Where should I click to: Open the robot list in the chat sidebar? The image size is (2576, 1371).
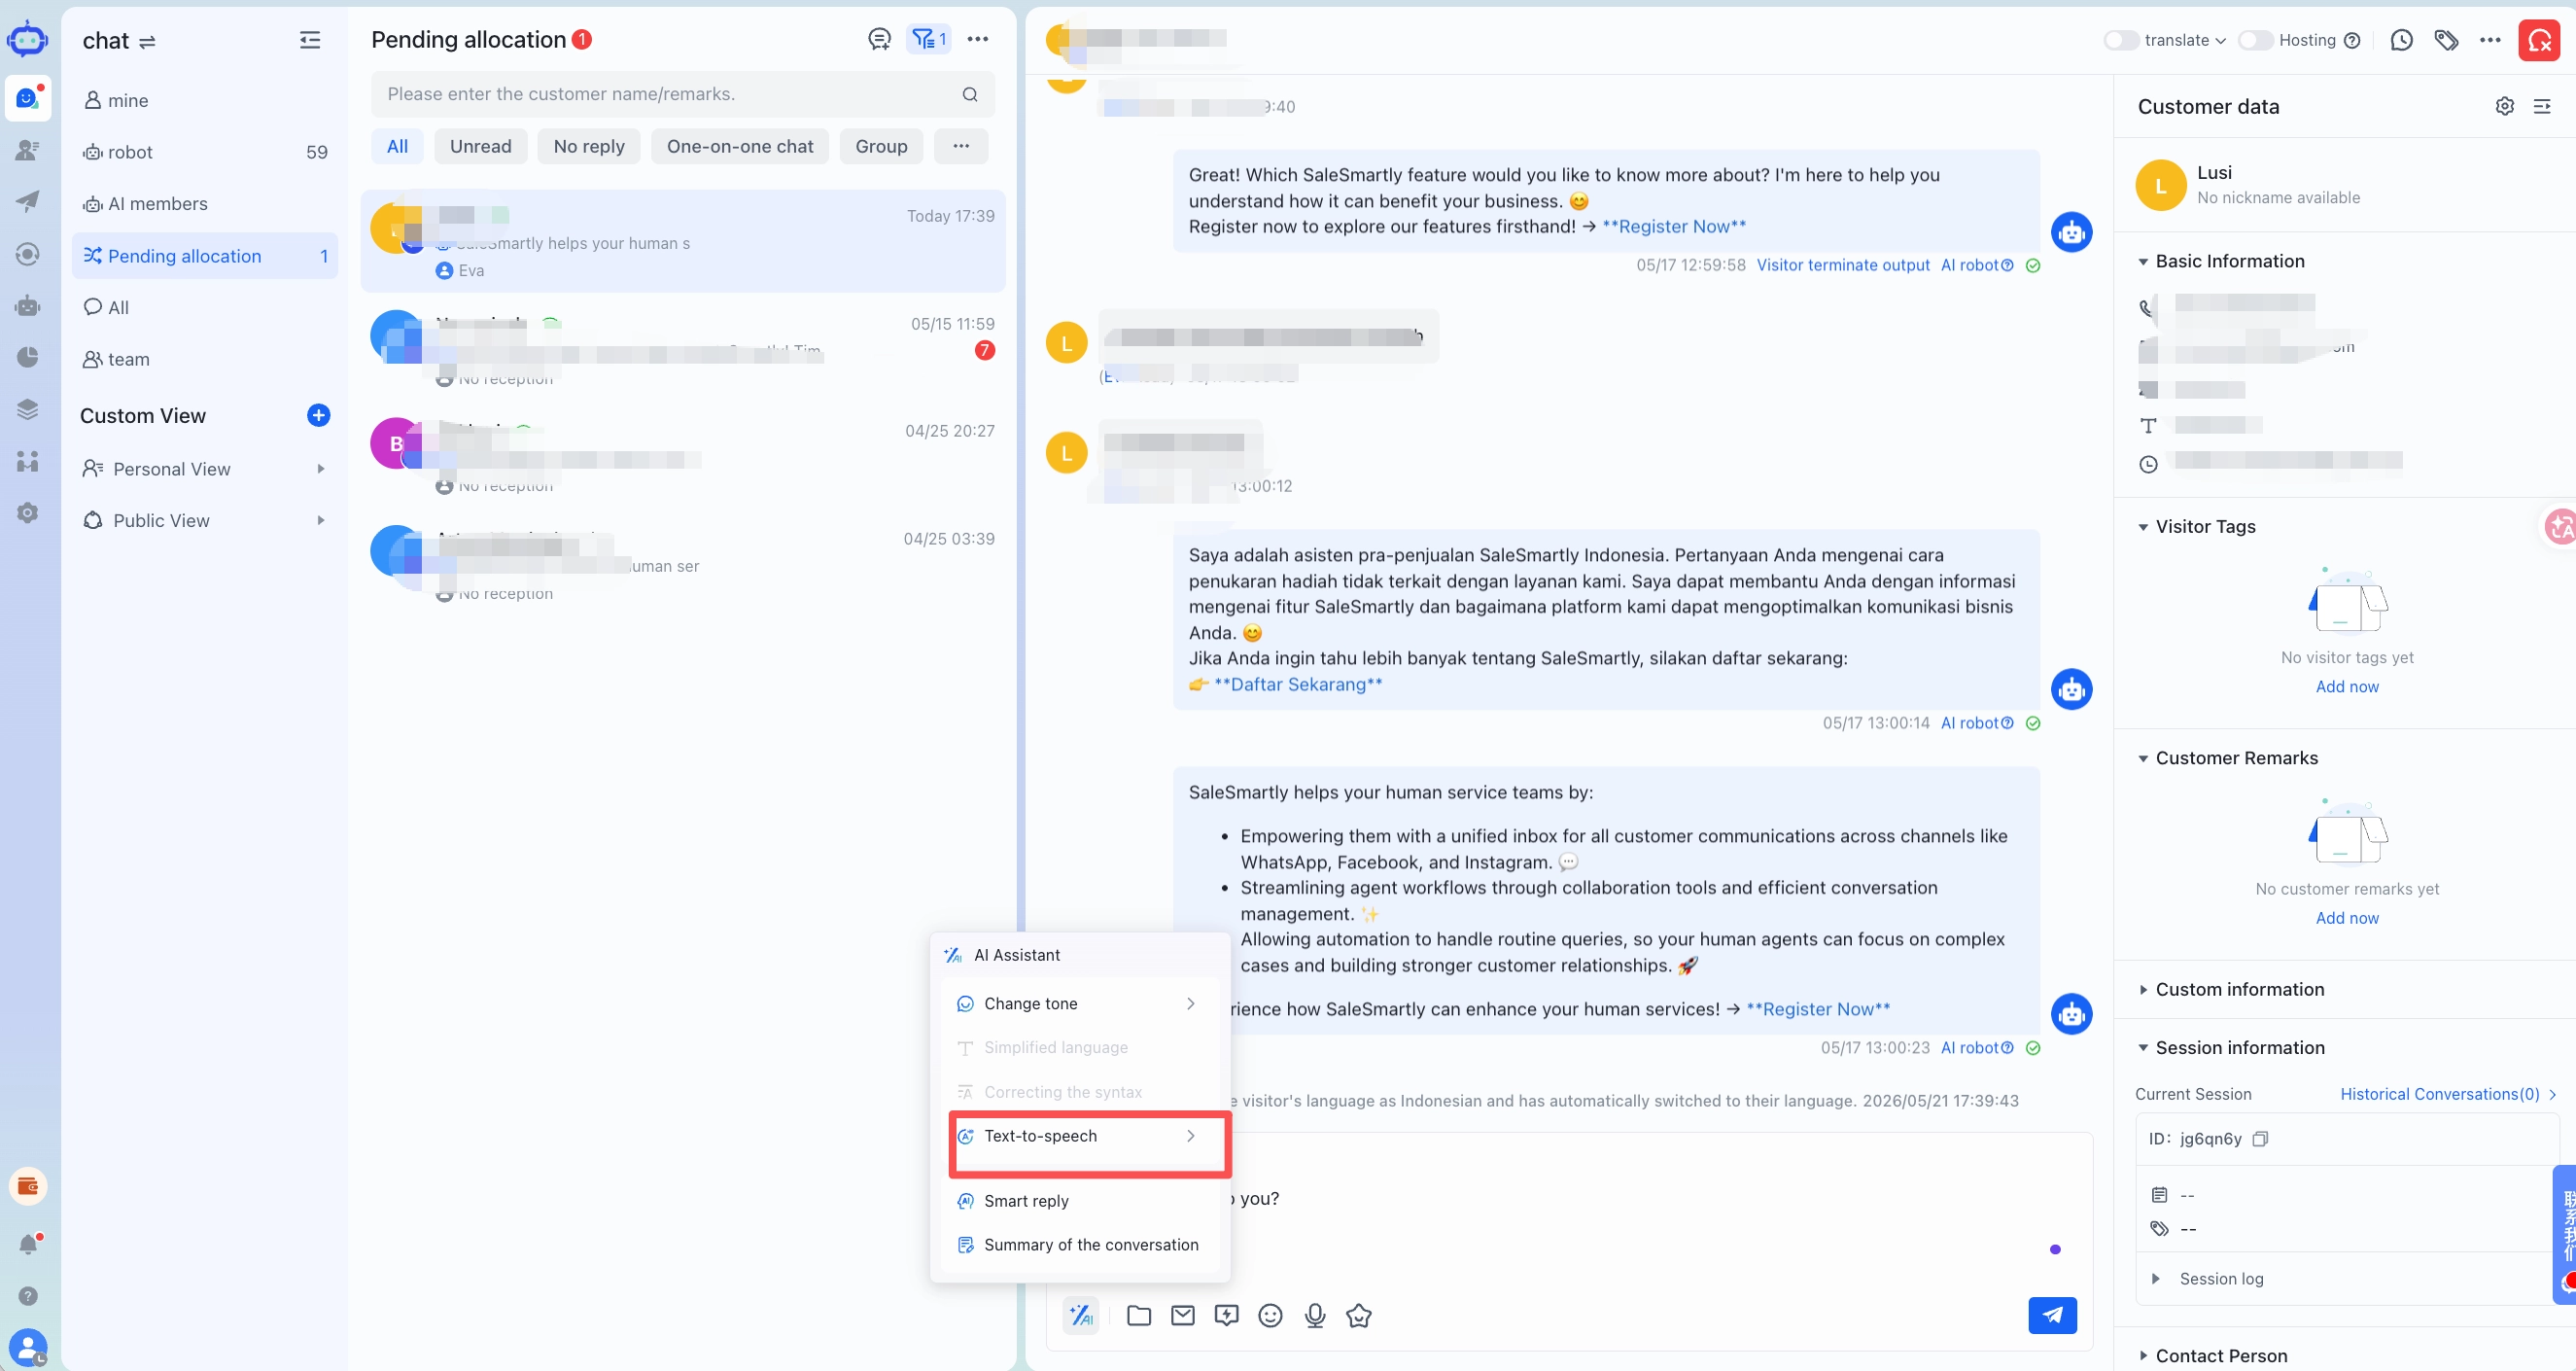(x=204, y=152)
